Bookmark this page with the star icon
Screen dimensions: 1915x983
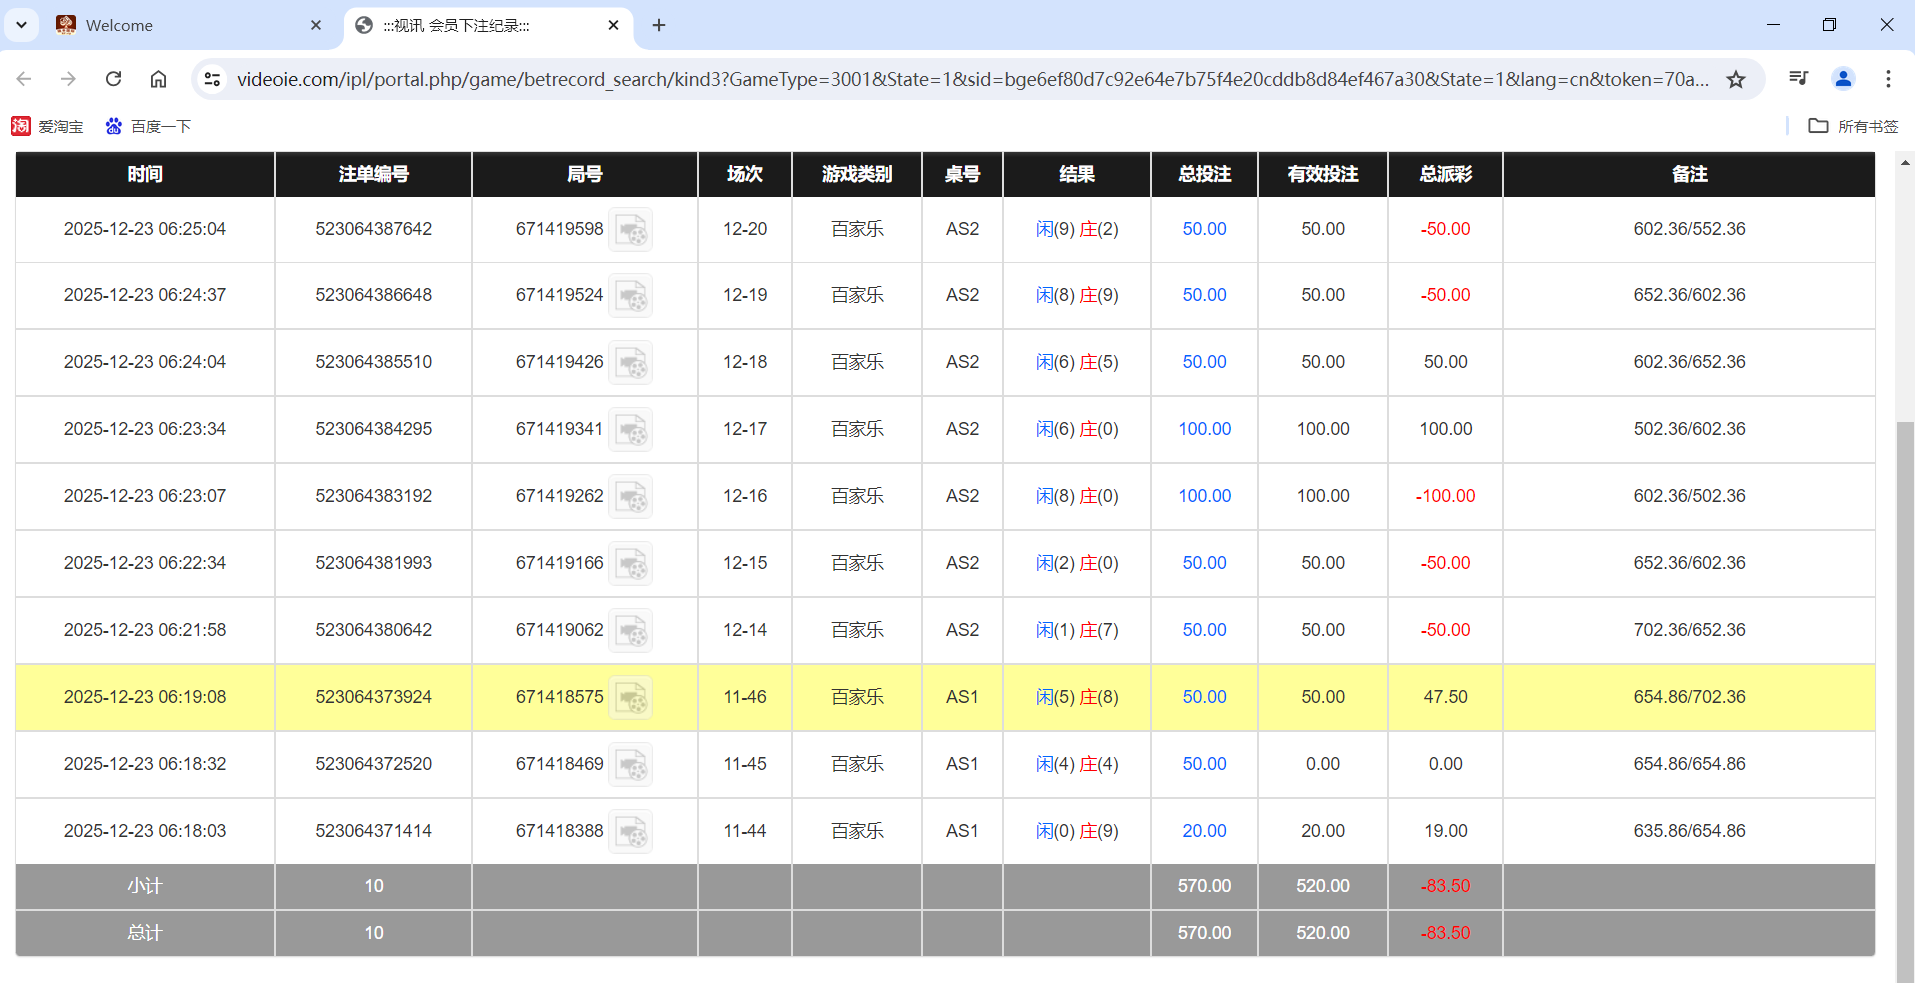(1737, 78)
